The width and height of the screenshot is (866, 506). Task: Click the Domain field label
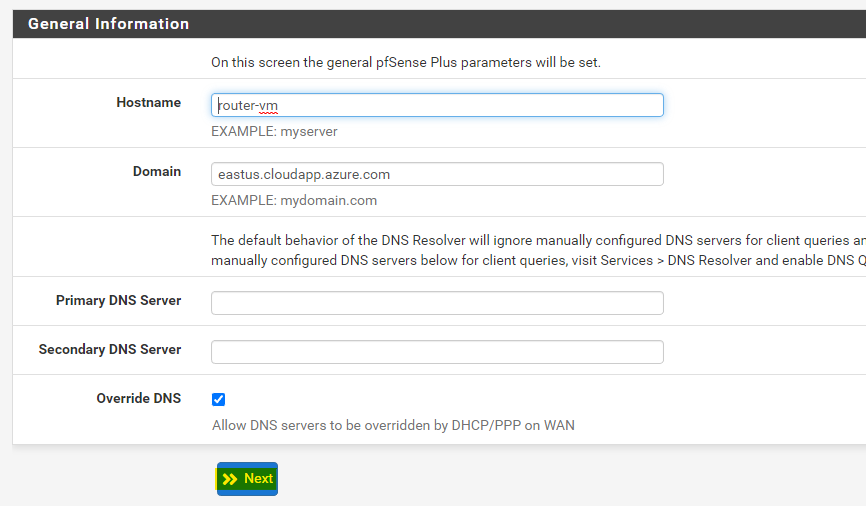[157, 171]
